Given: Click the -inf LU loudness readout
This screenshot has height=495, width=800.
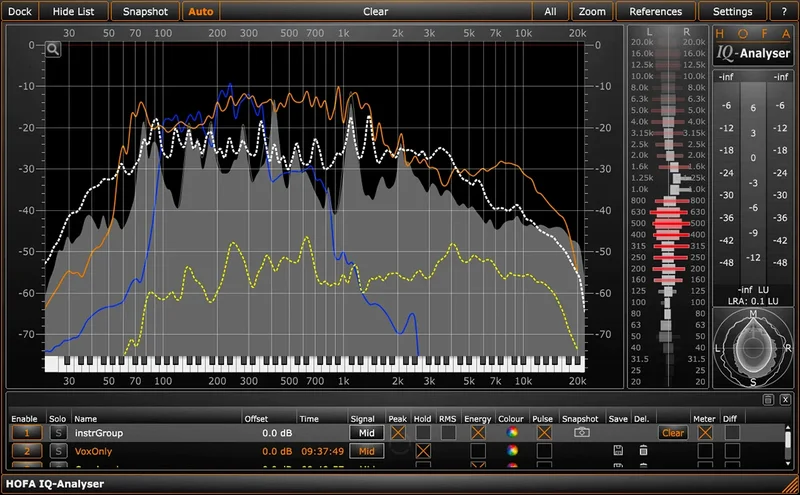Looking at the screenshot, I should pyautogui.click(x=753, y=289).
